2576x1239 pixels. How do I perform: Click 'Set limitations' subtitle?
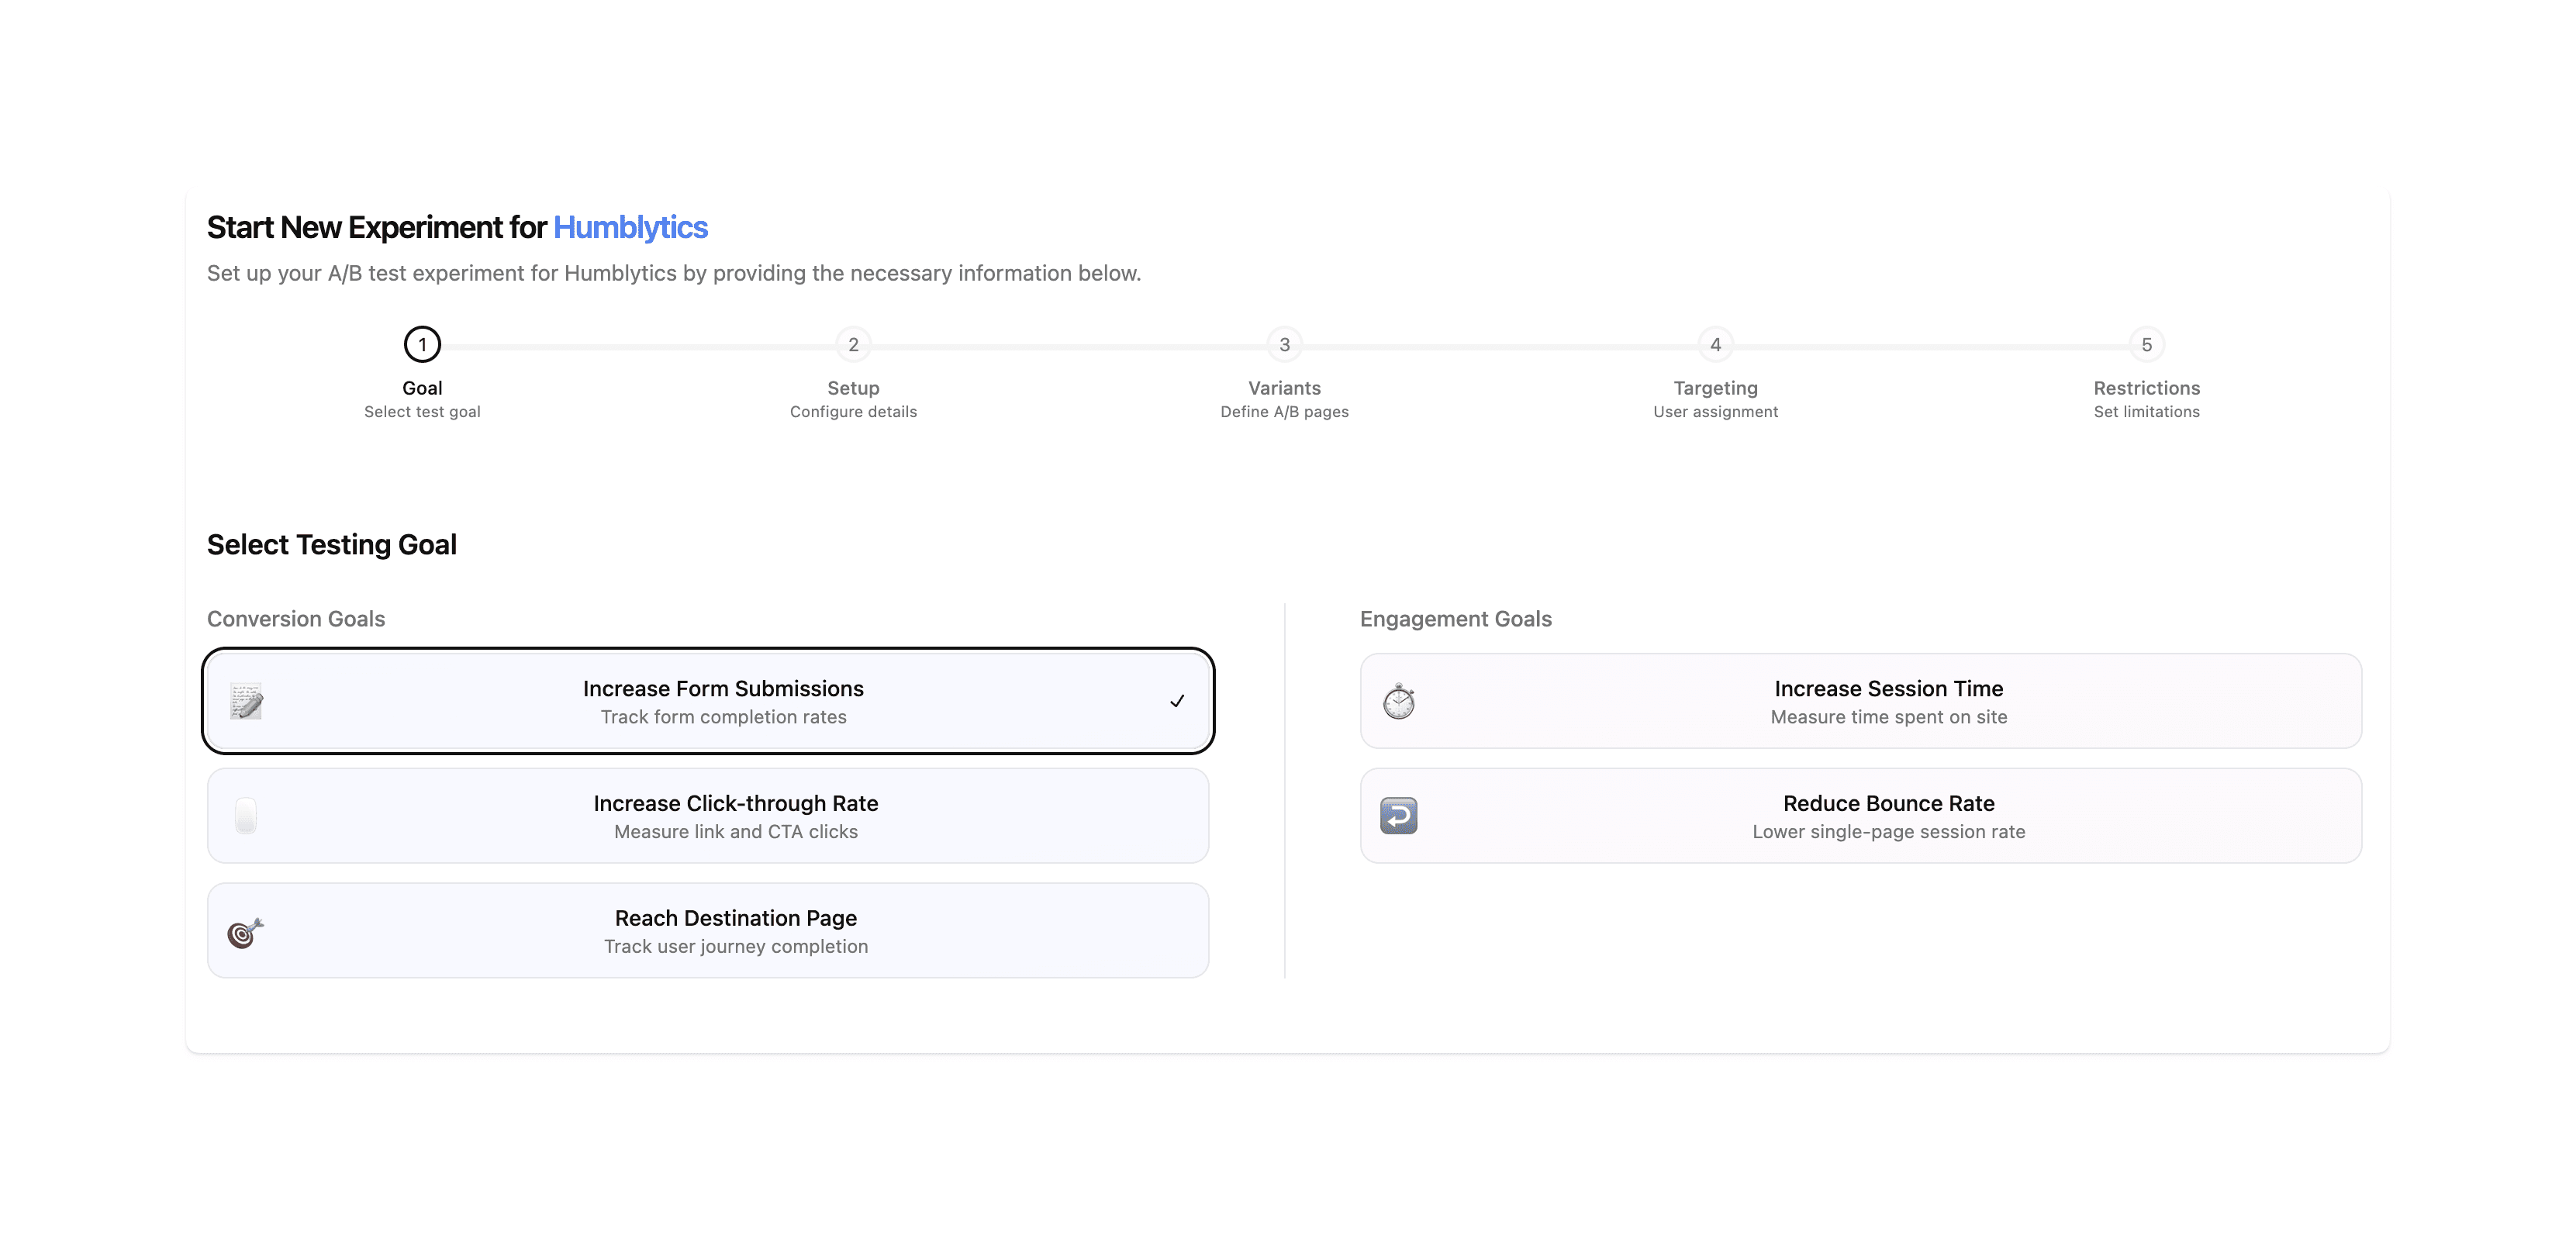pyautogui.click(x=2147, y=412)
